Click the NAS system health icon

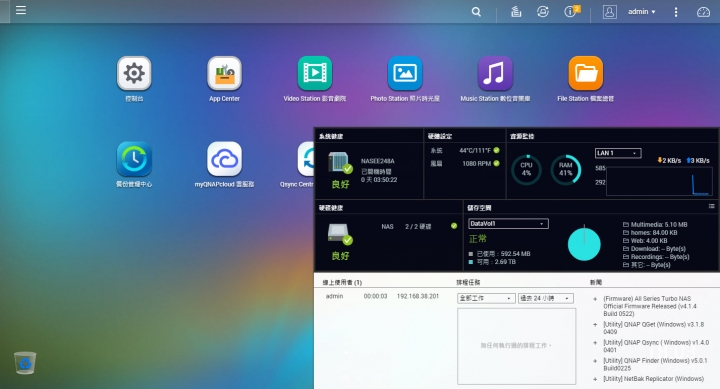click(x=340, y=163)
